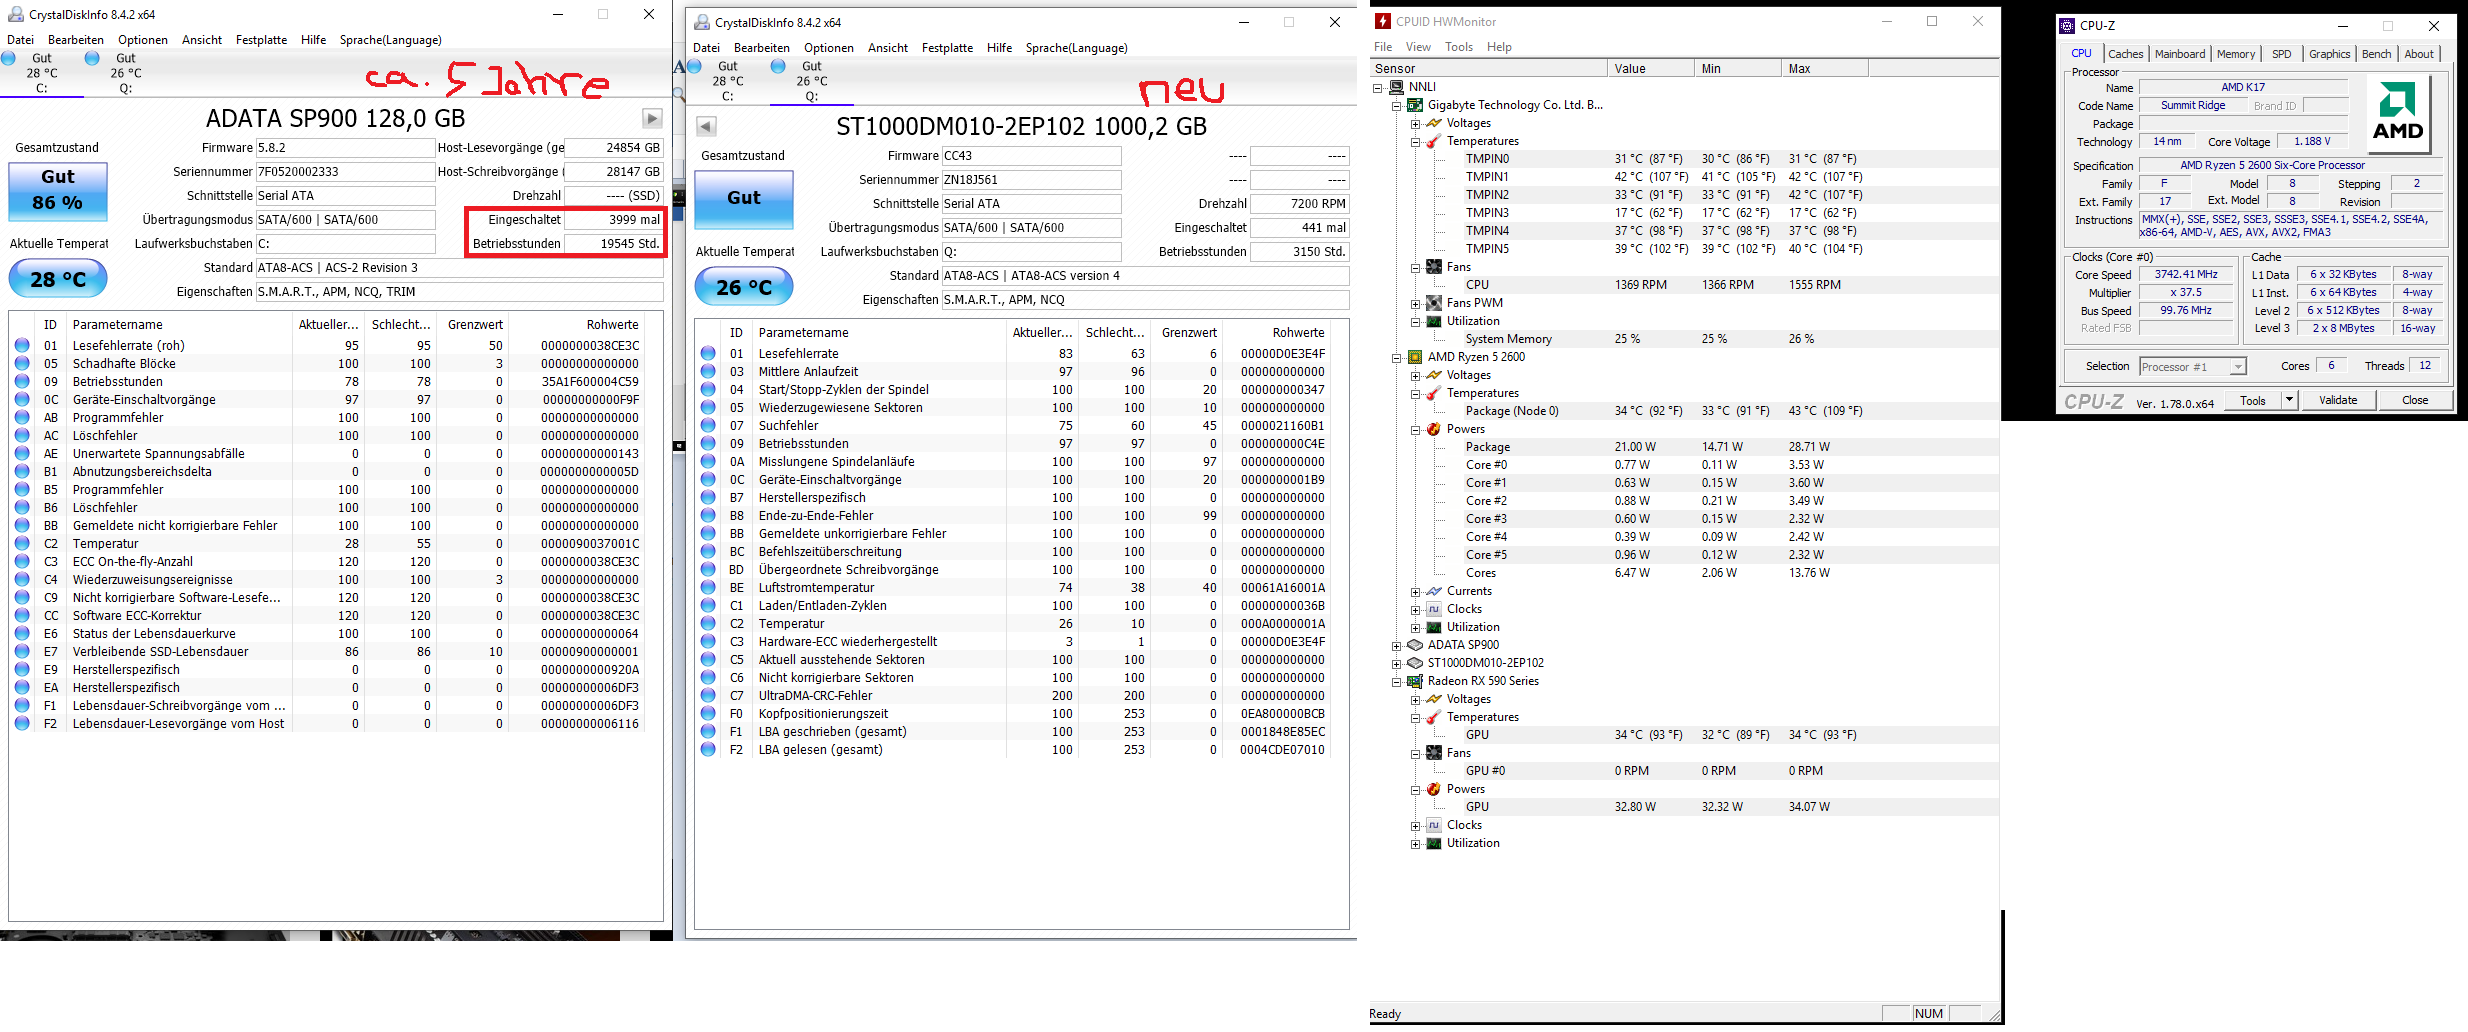
Task: Click the status circle for Lesefehlerrate (roh) row
Action: coord(22,346)
